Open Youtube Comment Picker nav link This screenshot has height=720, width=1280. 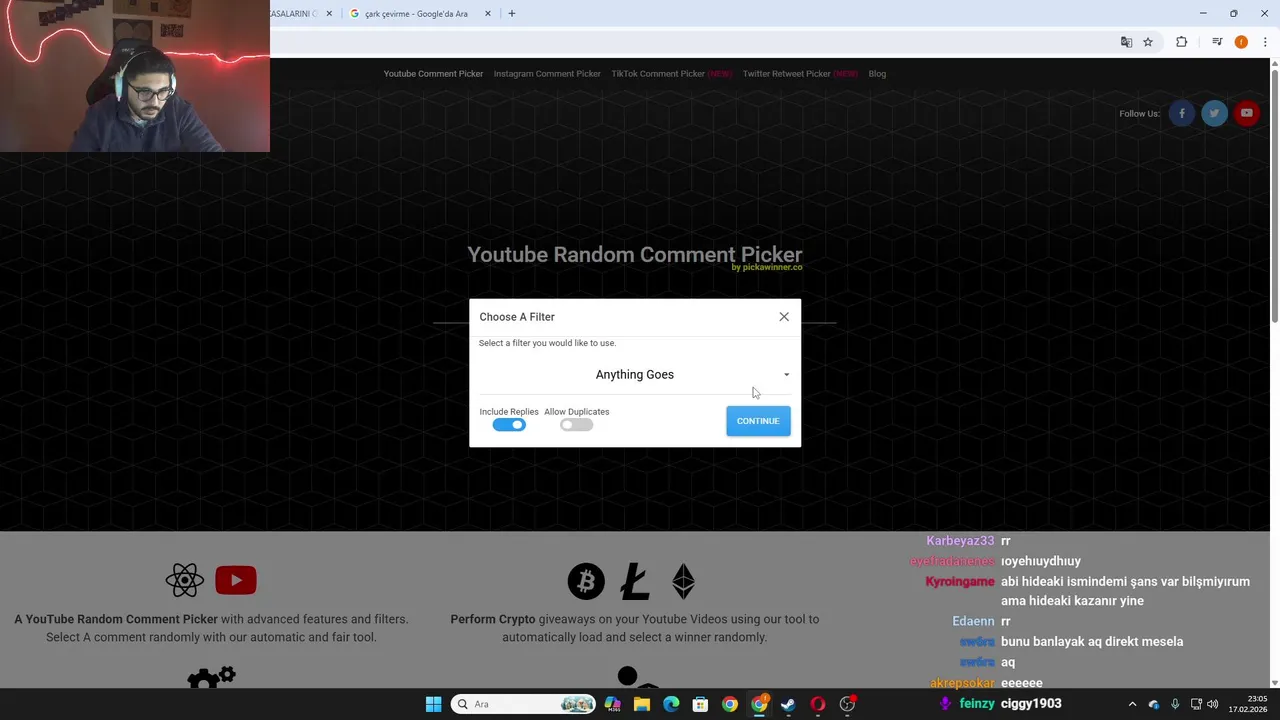(433, 73)
